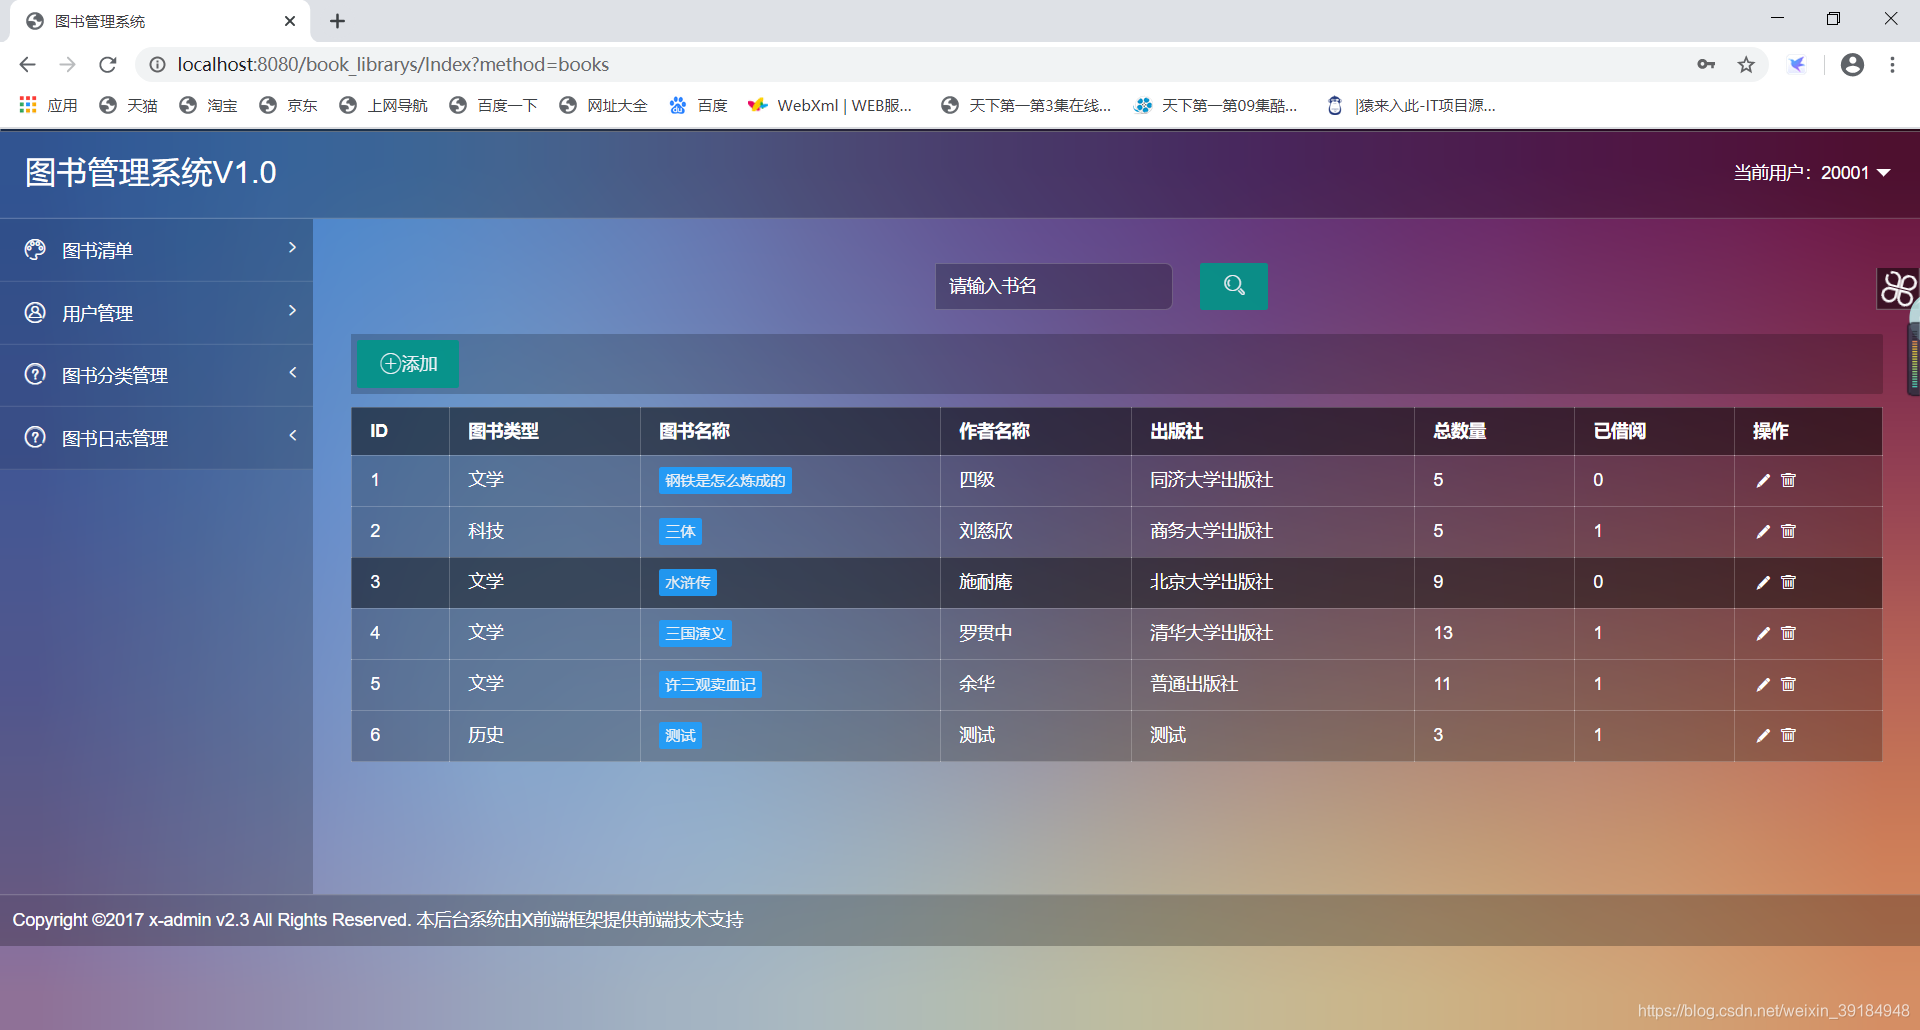Click the browser reload button
The image size is (1920, 1030).
pos(108,65)
